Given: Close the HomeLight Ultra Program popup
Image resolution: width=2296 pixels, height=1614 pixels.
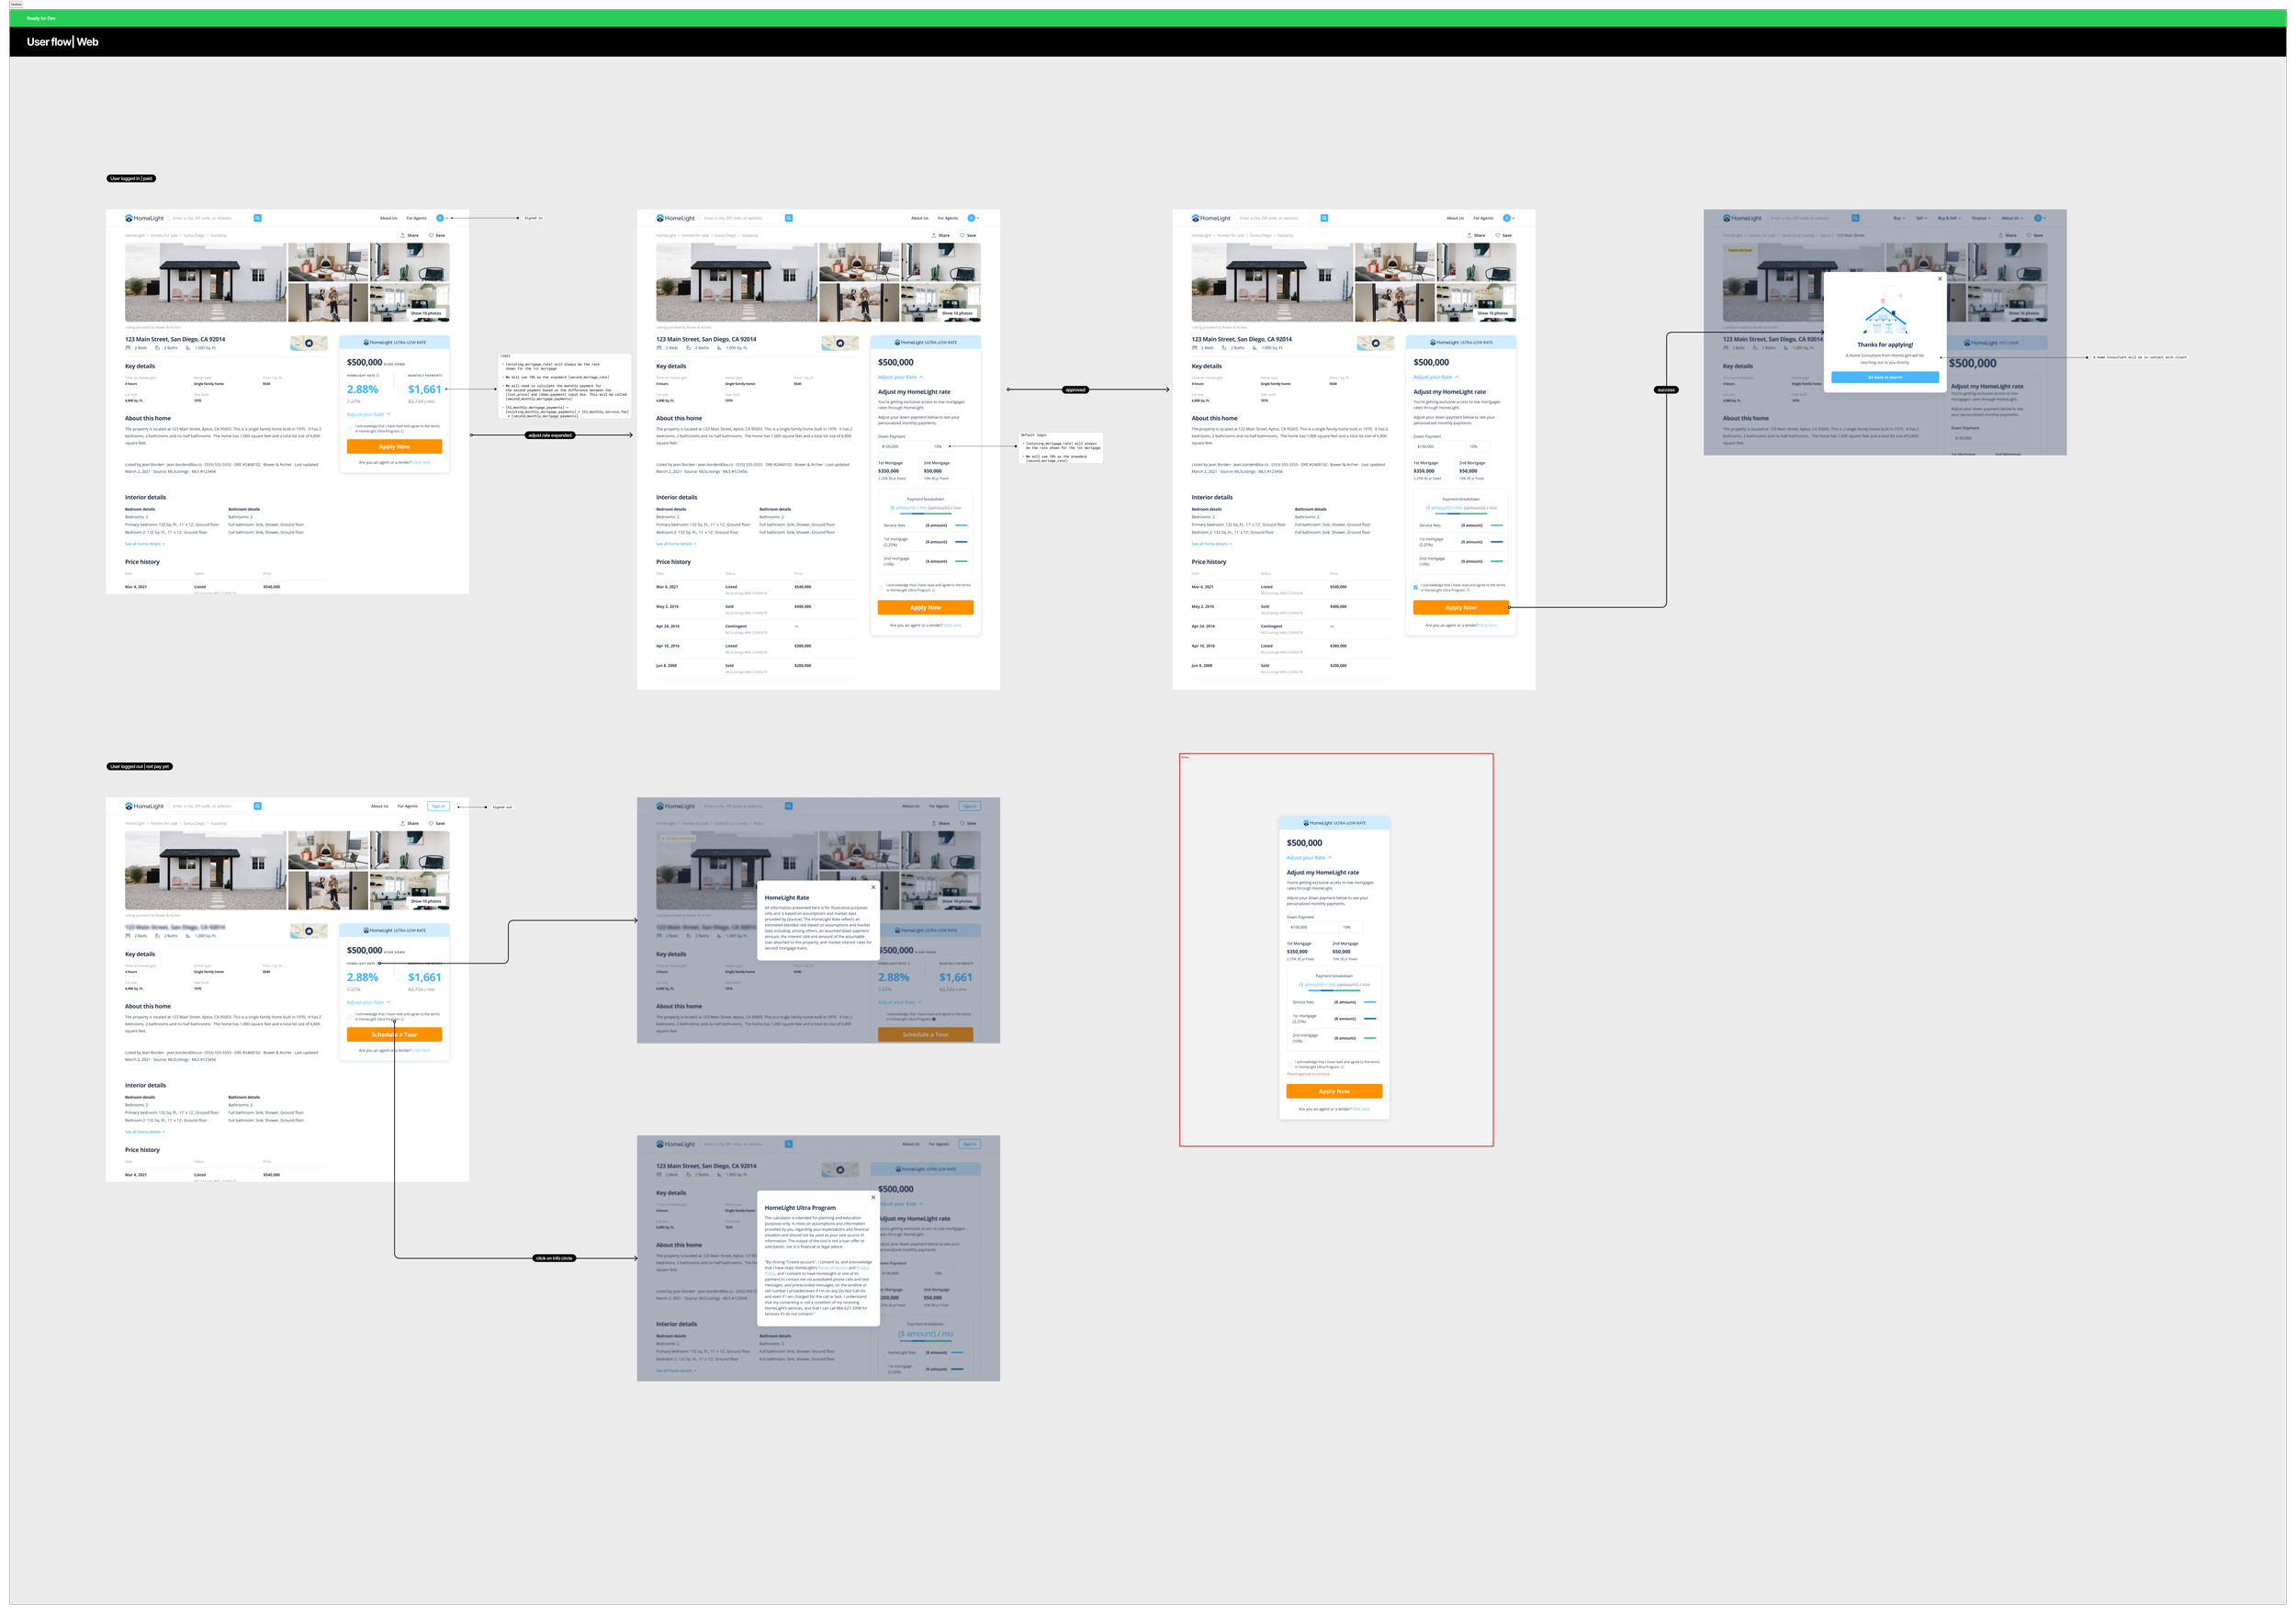Looking at the screenshot, I should [x=873, y=1197].
